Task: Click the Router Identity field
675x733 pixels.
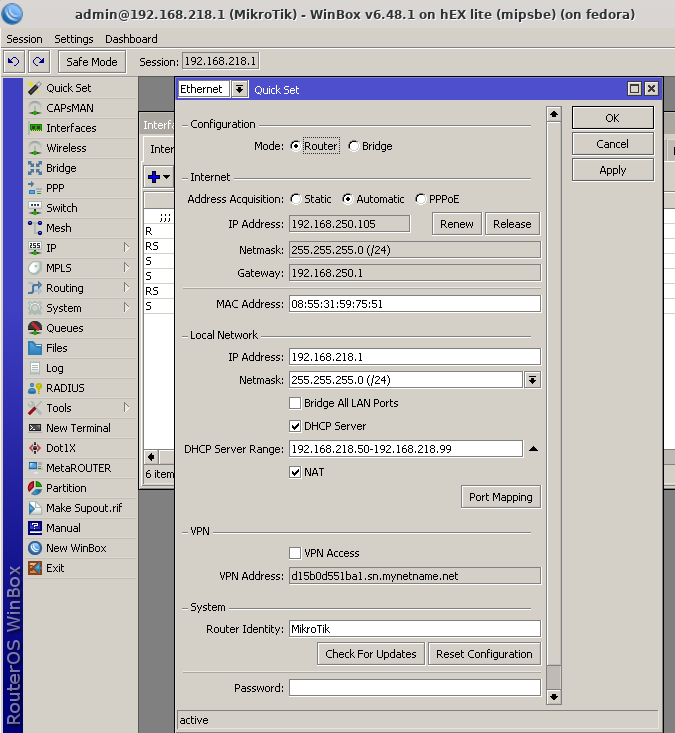Action: pos(415,629)
